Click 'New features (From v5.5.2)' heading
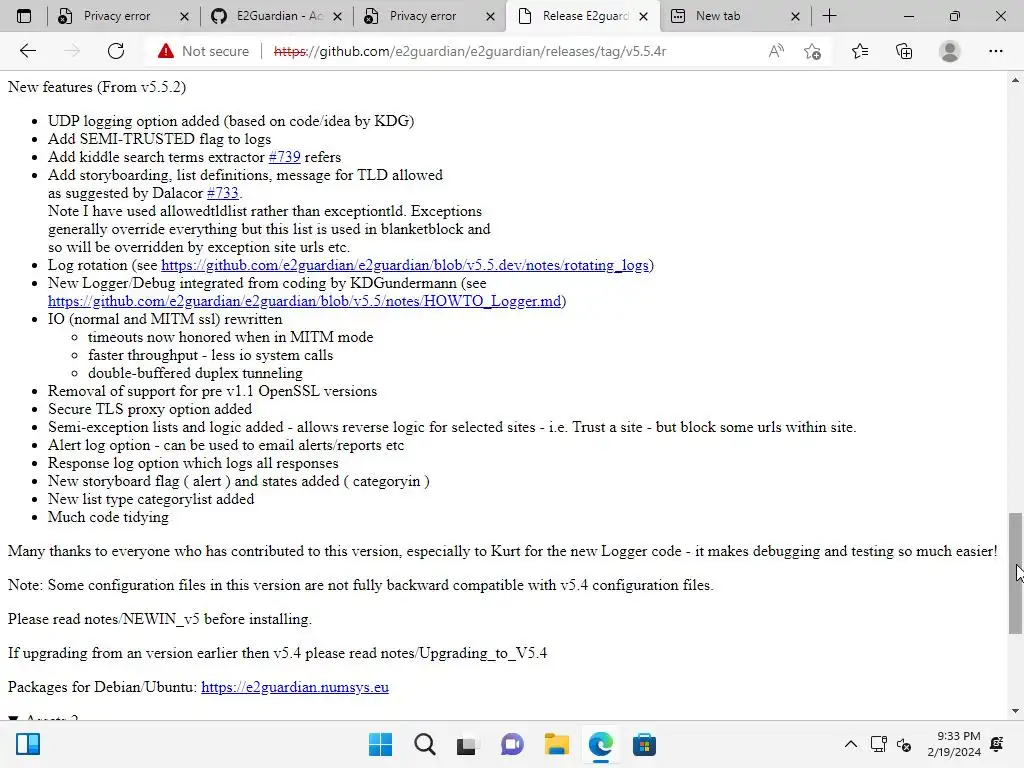1024x768 pixels. (x=97, y=87)
